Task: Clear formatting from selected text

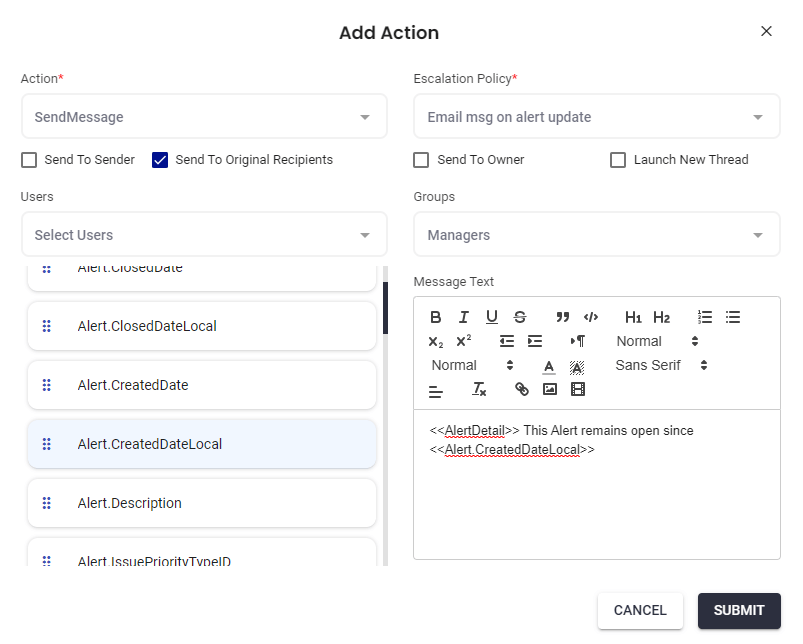Action: coord(479,390)
